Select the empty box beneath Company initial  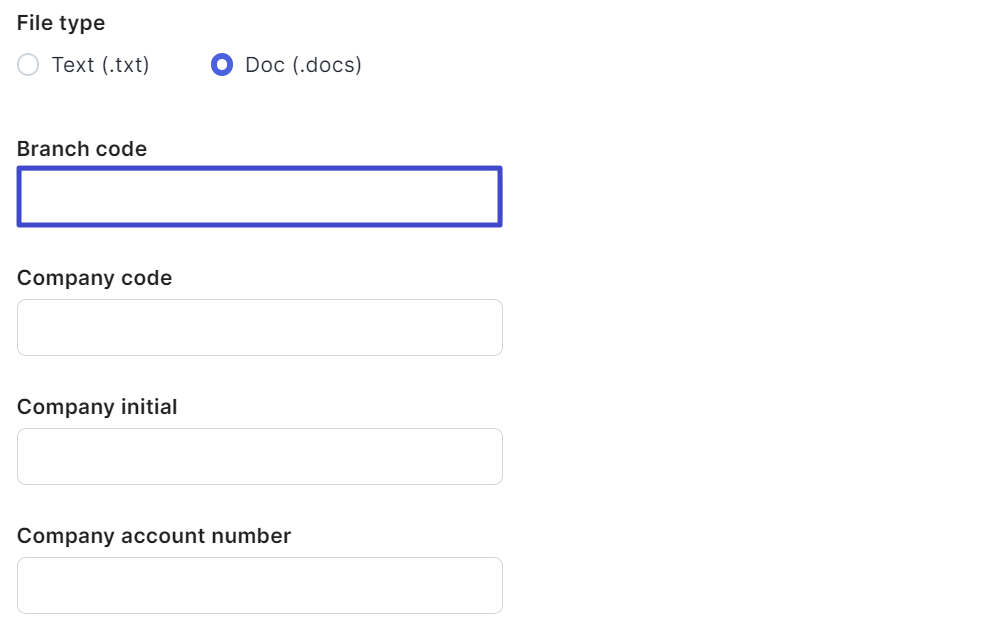(259, 456)
